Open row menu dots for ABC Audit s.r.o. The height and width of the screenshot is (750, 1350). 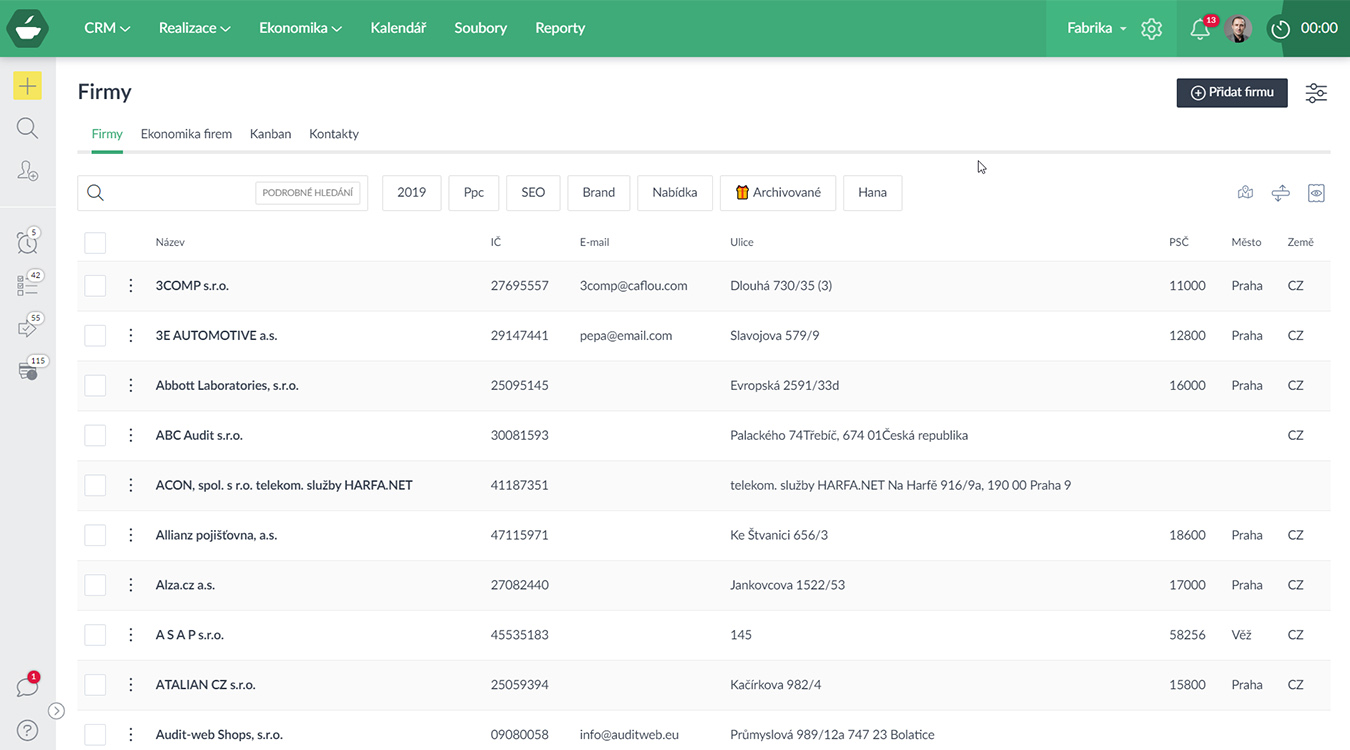click(x=131, y=436)
